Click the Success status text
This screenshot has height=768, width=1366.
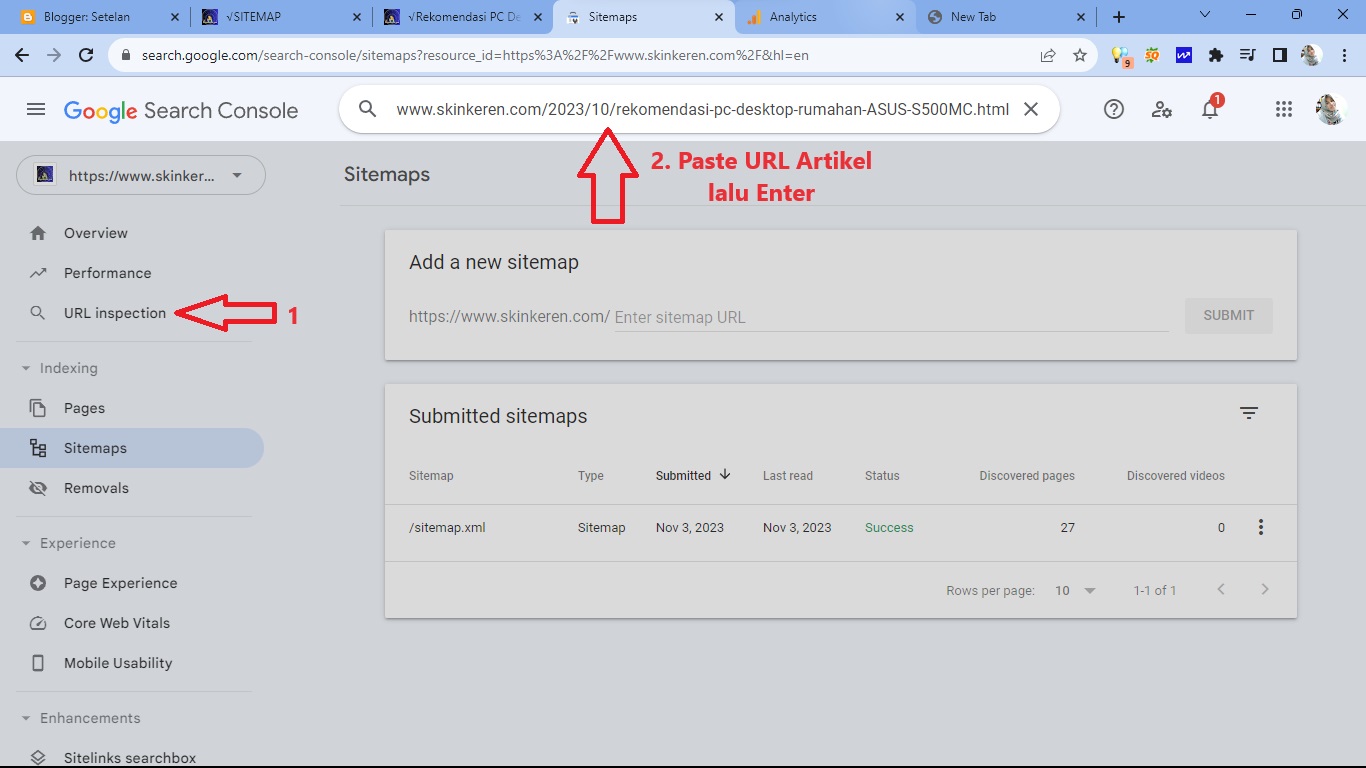click(x=889, y=528)
